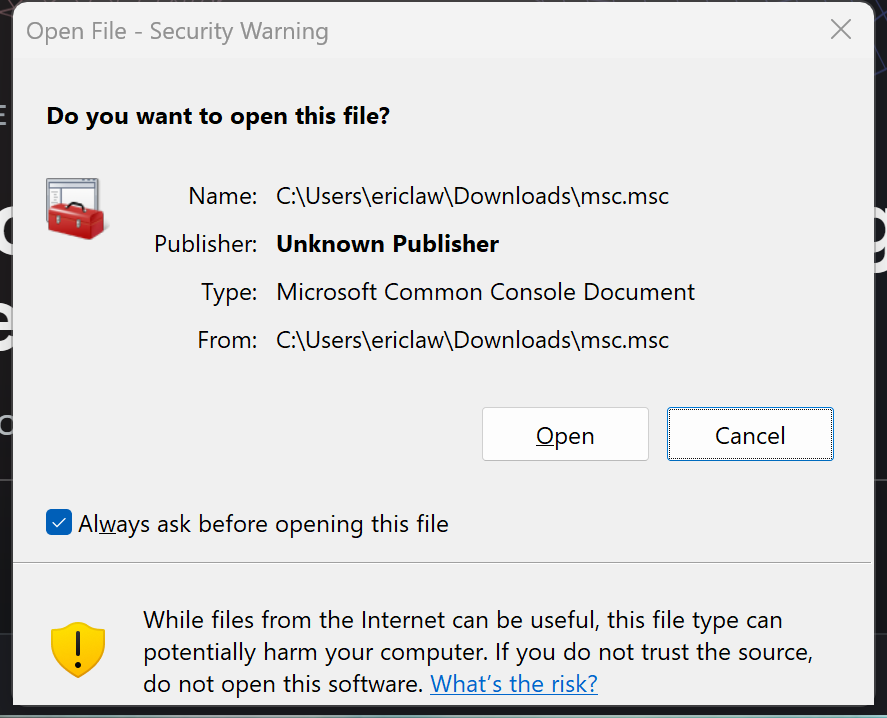
Task: Click the 'Always ask before opening this file' label
Action: coord(264,524)
